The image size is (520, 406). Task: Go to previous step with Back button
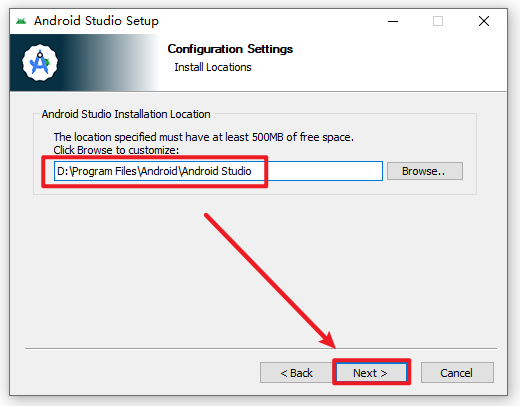(x=296, y=373)
